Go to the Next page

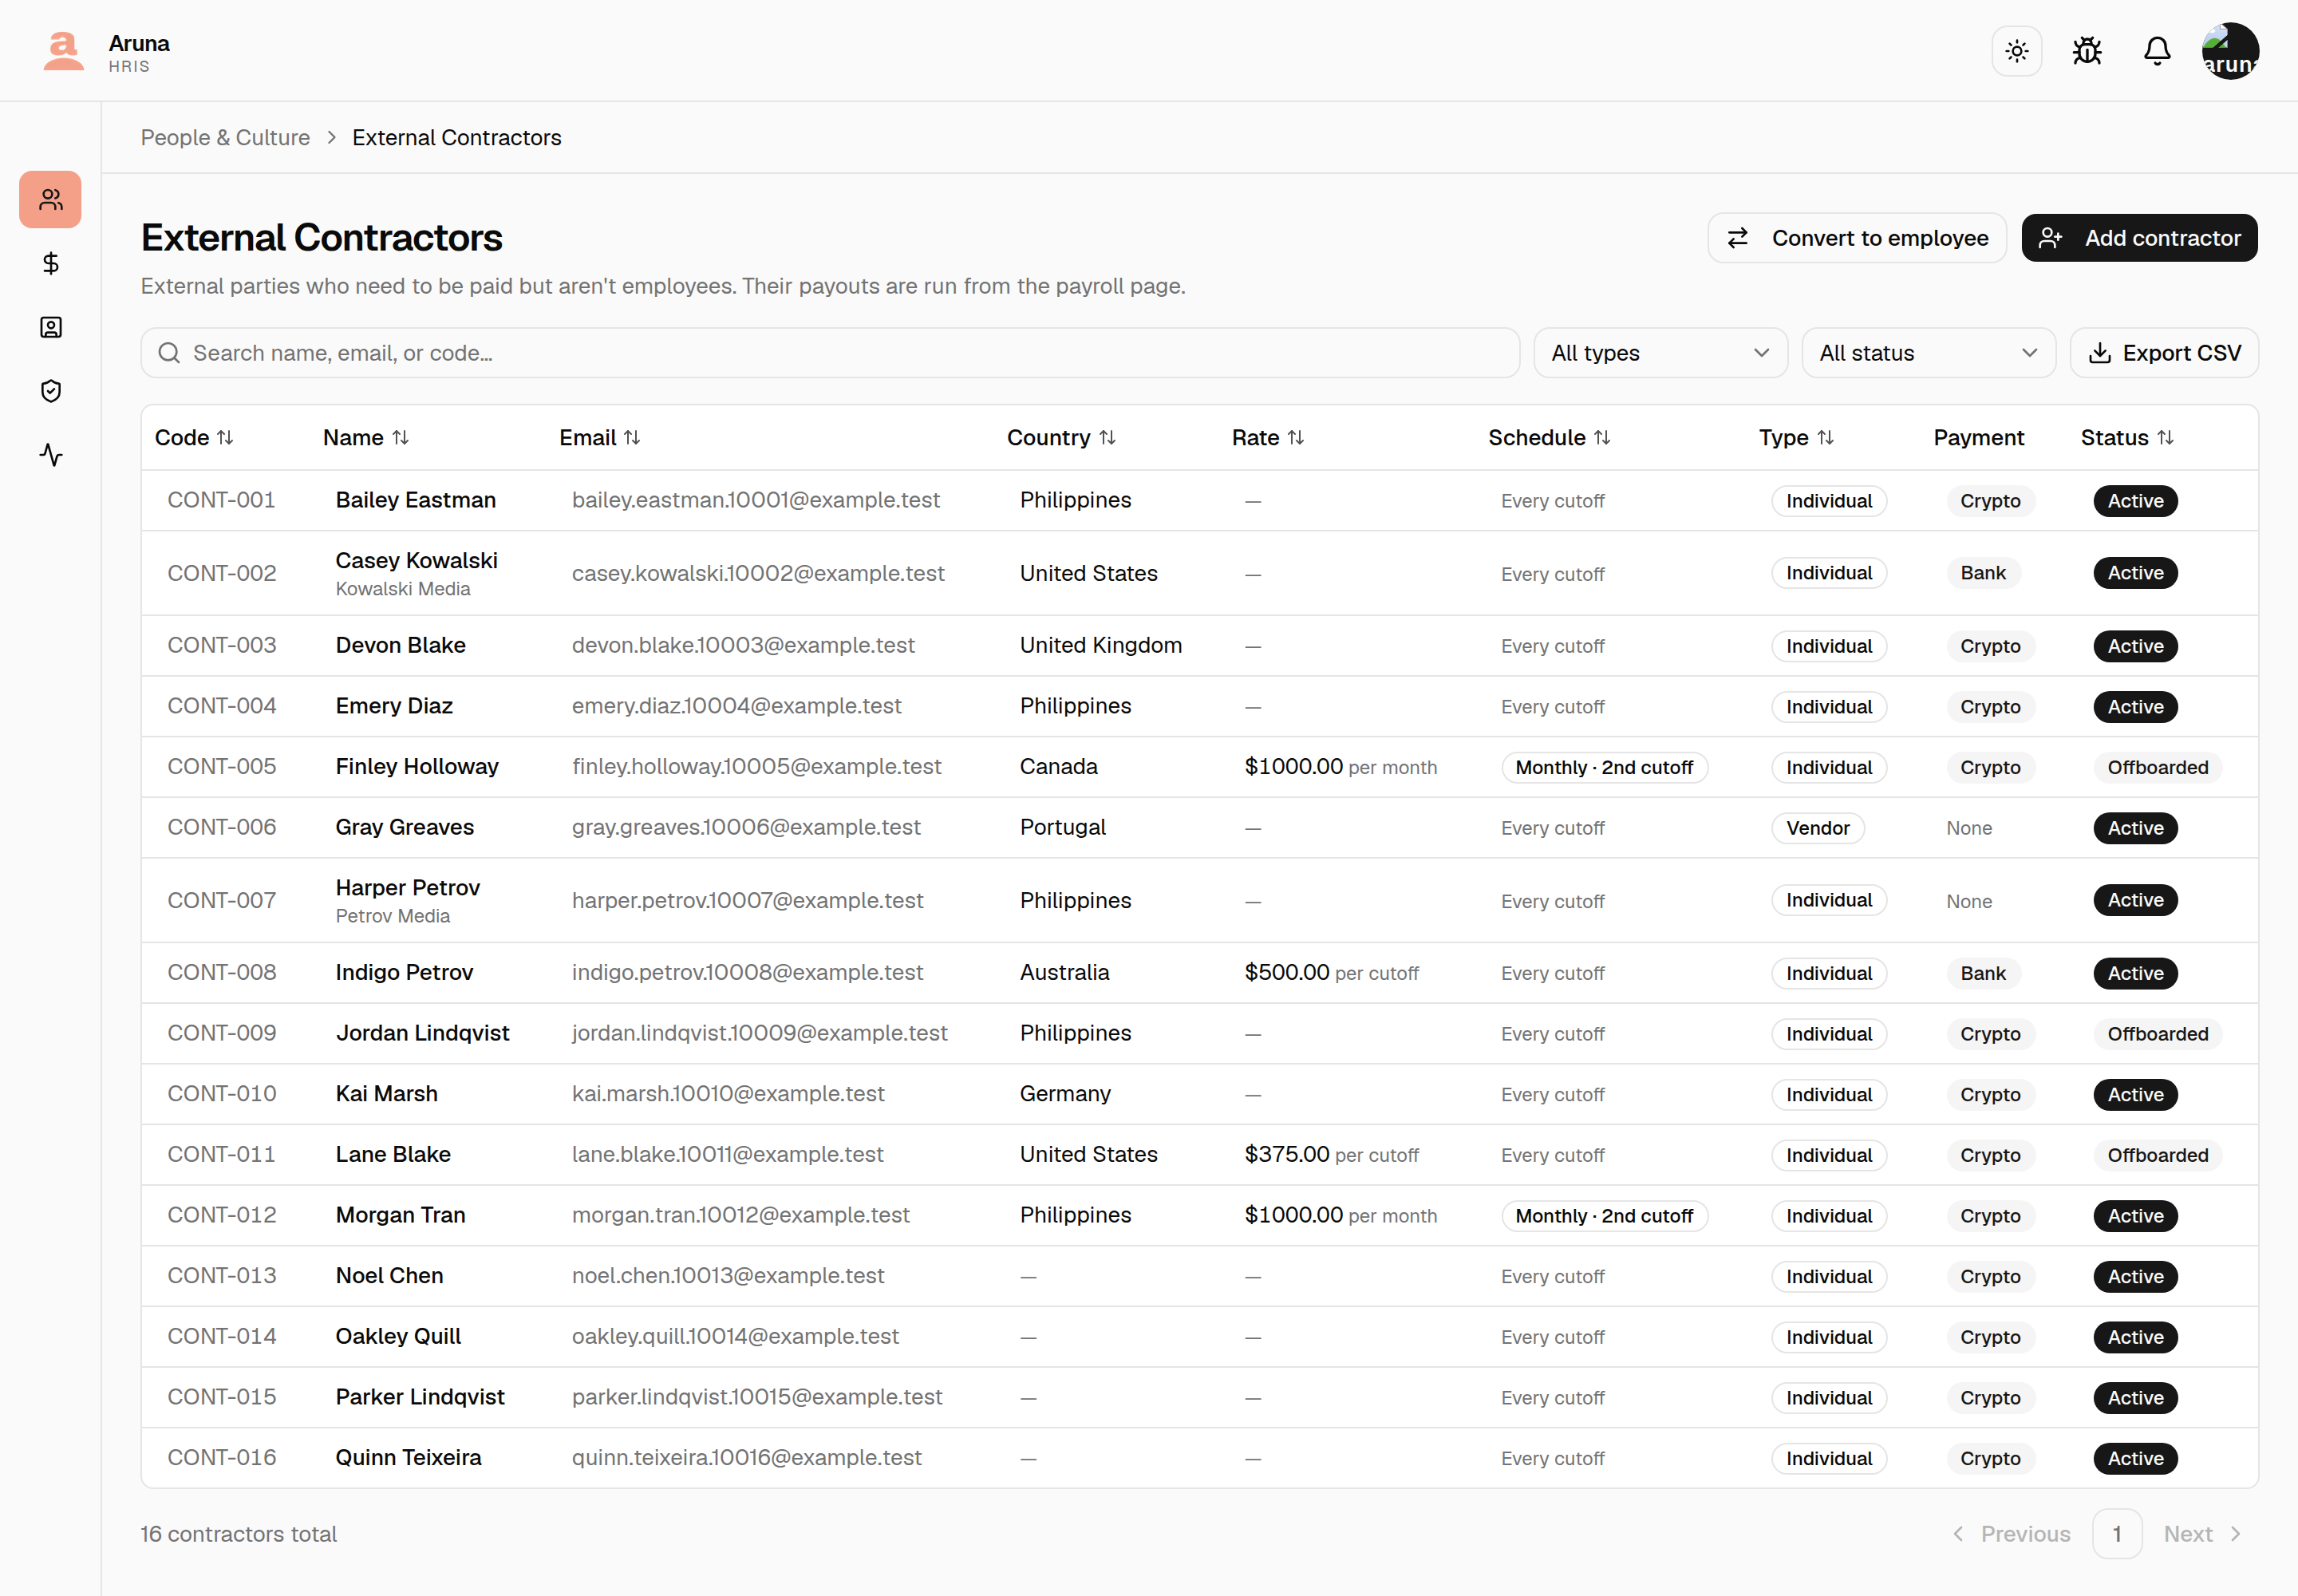pyautogui.click(x=2203, y=1534)
